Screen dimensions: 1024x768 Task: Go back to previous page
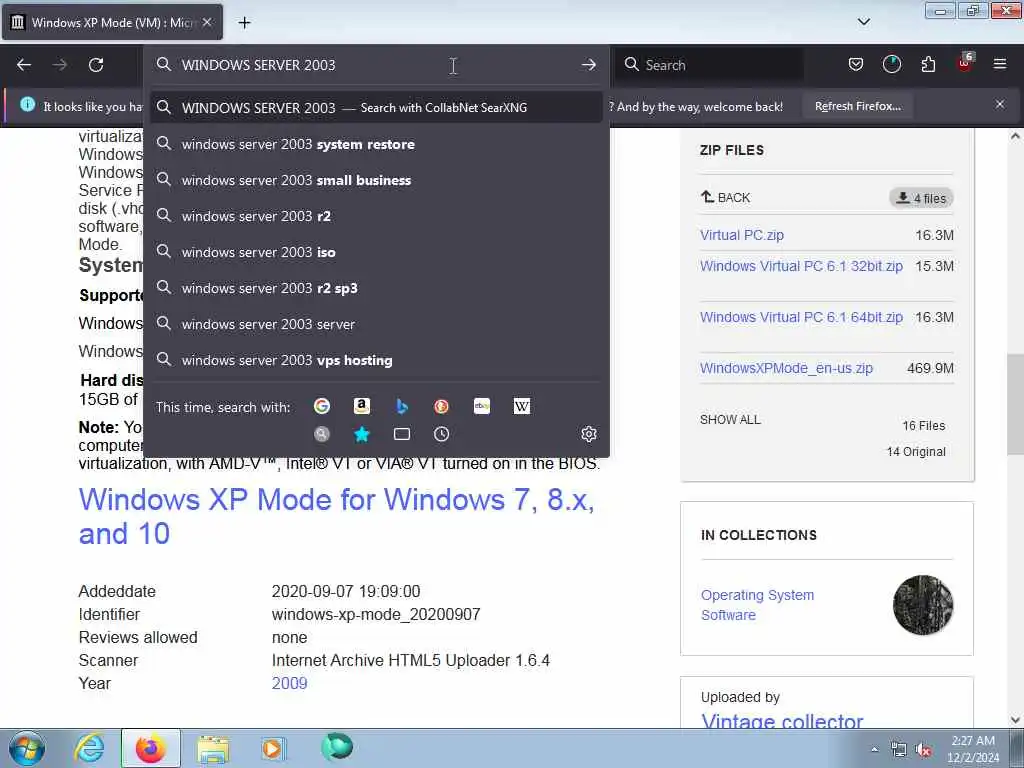pyautogui.click(x=24, y=65)
